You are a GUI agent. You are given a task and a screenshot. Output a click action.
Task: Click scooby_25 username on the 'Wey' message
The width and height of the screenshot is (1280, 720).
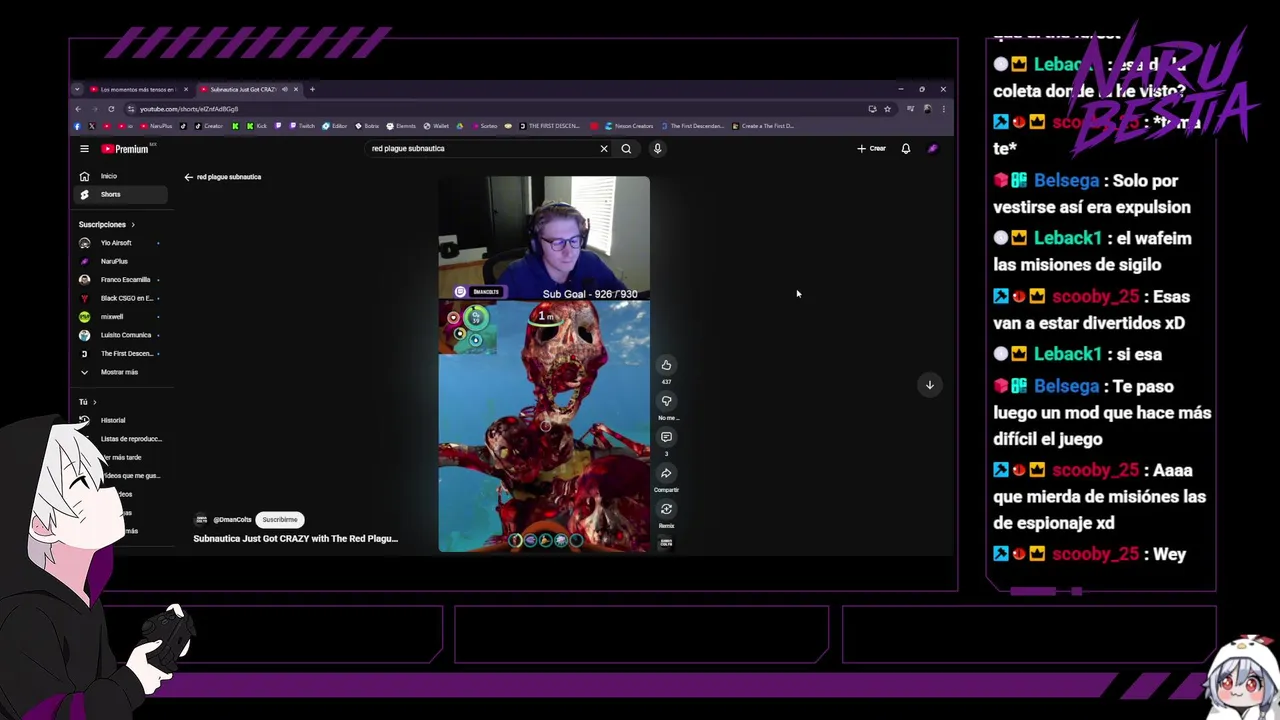tap(1095, 554)
